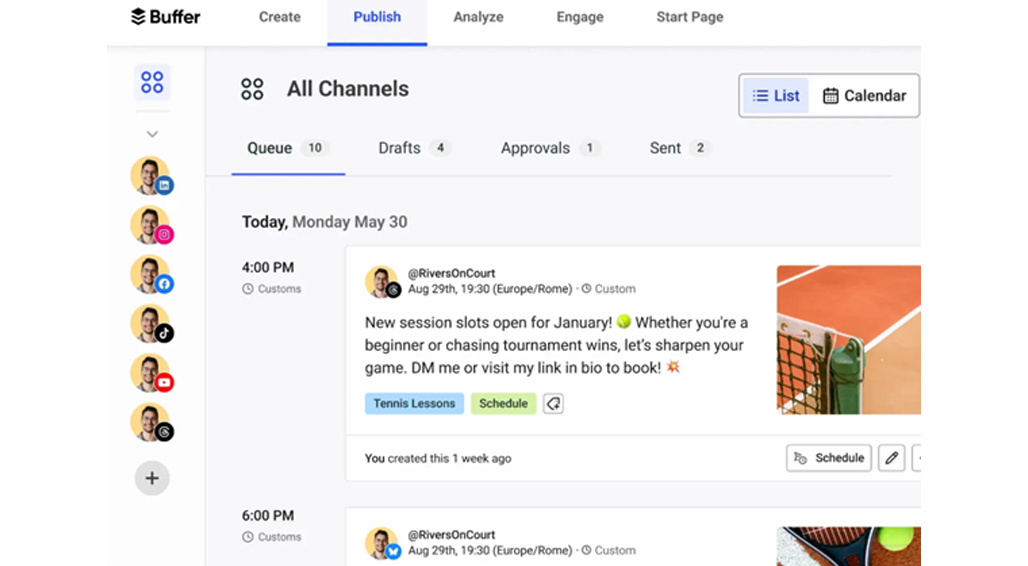This screenshot has width=1028, height=566.
Task: Open the Sent tab
Action: (x=680, y=148)
